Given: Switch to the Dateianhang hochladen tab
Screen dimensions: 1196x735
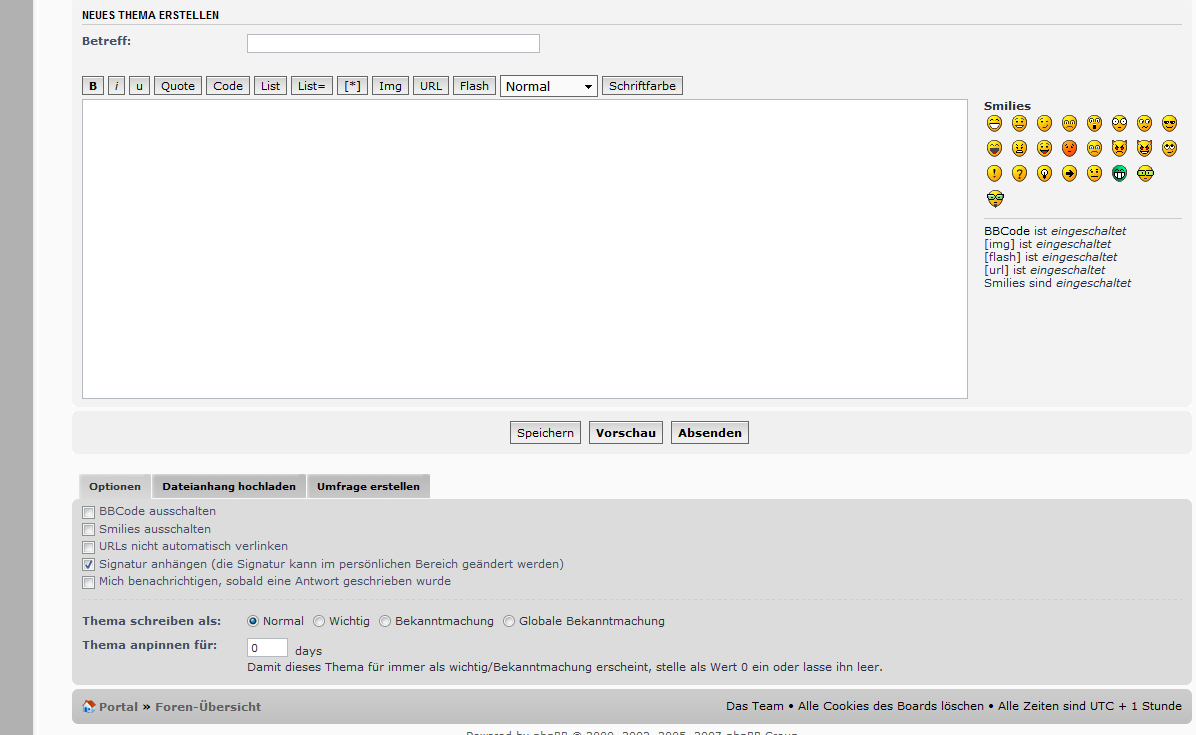Looking at the screenshot, I should point(229,487).
